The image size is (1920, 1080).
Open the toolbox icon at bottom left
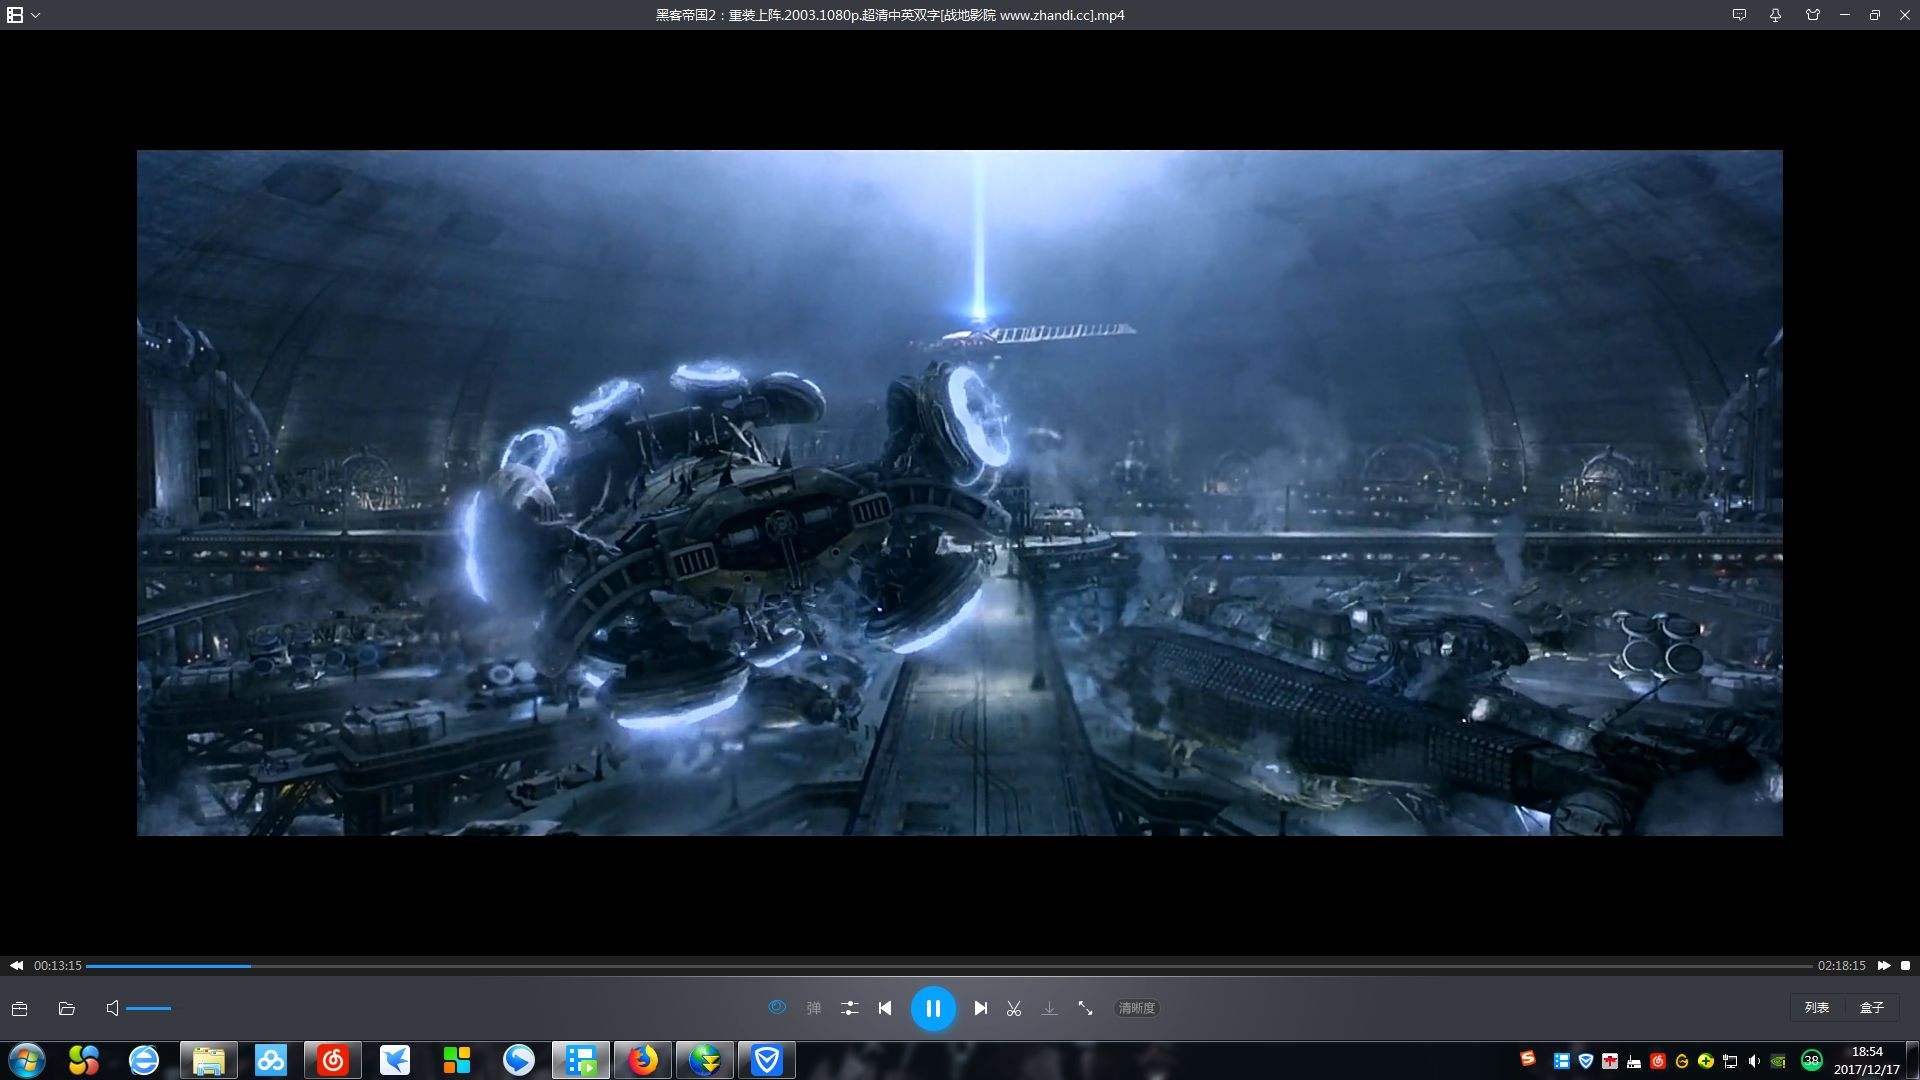19,1008
